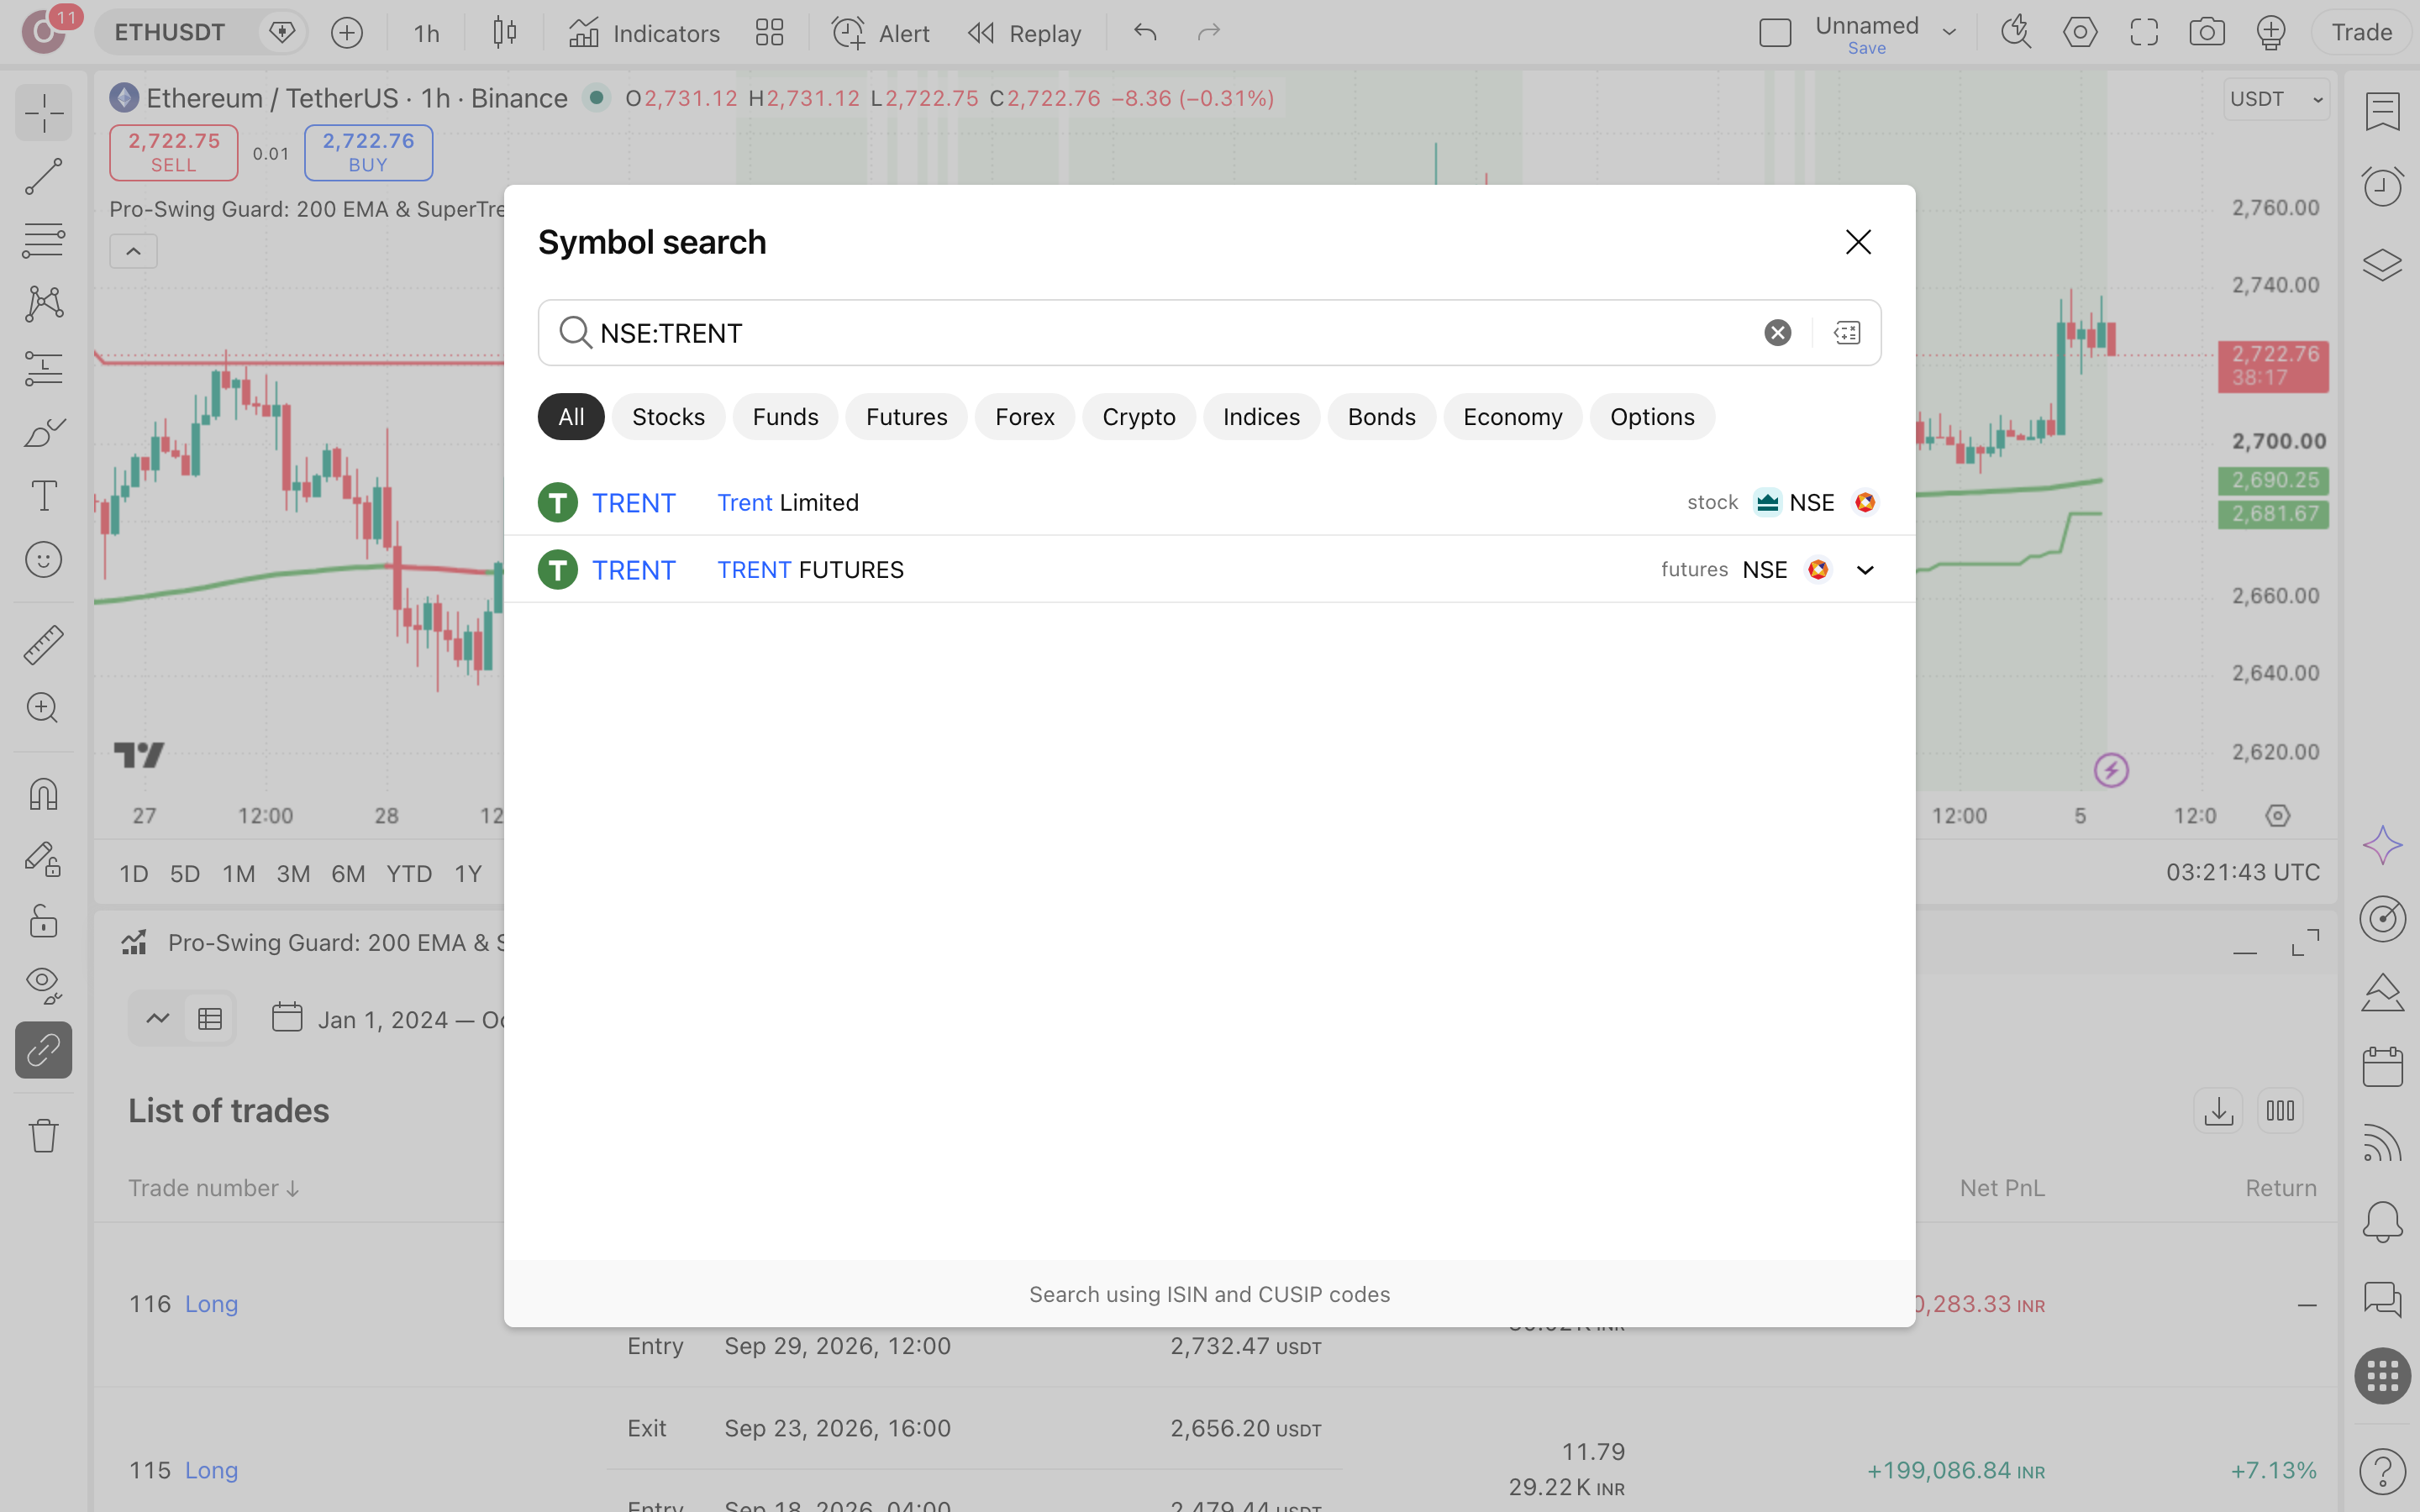This screenshot has width=2420, height=1512.
Task: Toggle lock all drawing tools
Action: coord(44,922)
